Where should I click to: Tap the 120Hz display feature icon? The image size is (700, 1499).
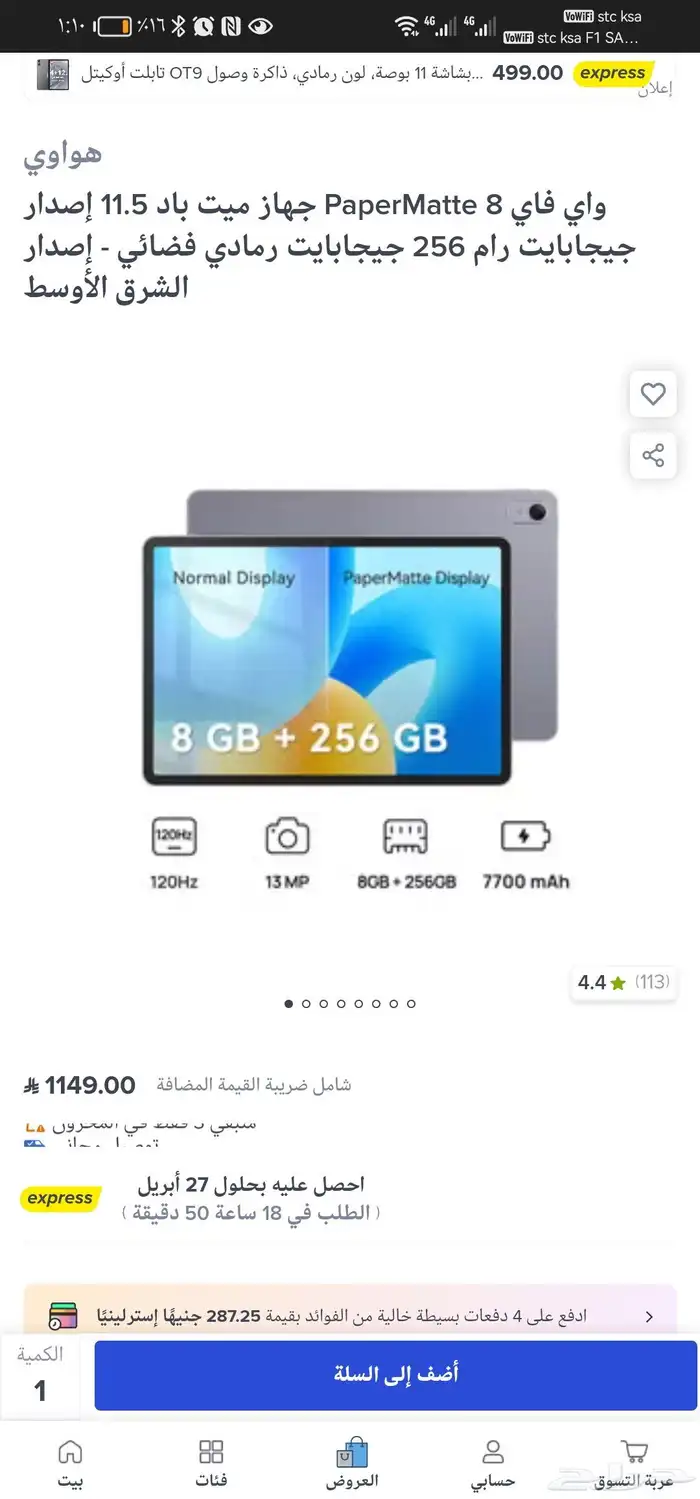click(174, 837)
